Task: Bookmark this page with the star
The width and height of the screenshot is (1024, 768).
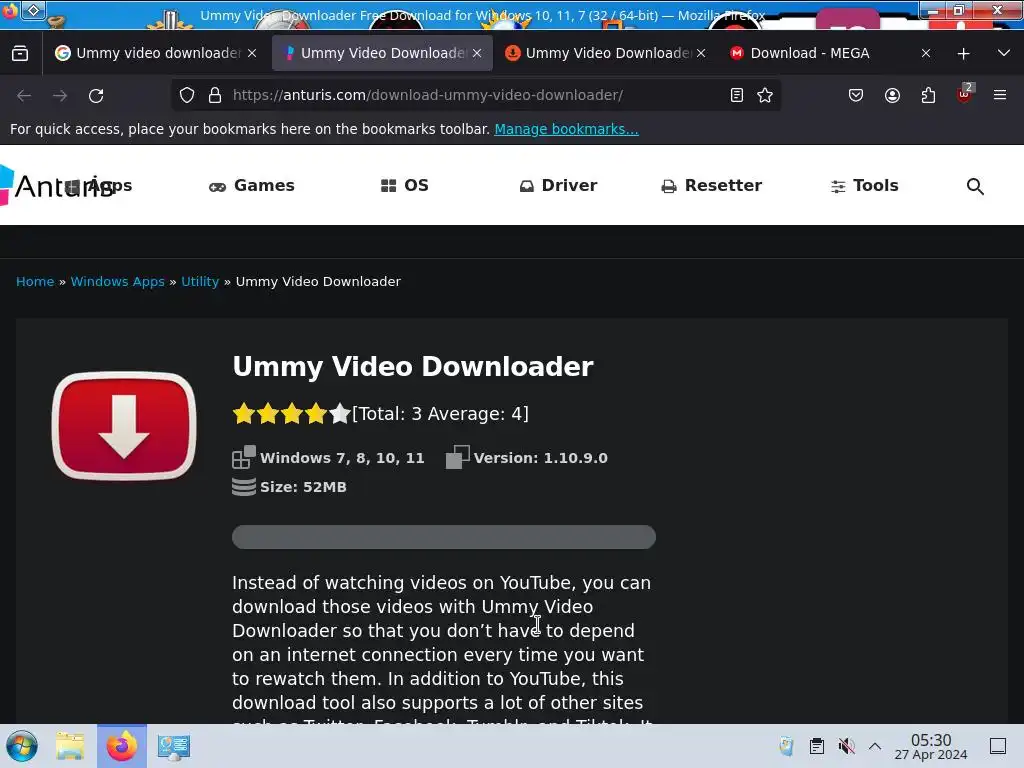Action: (765, 95)
